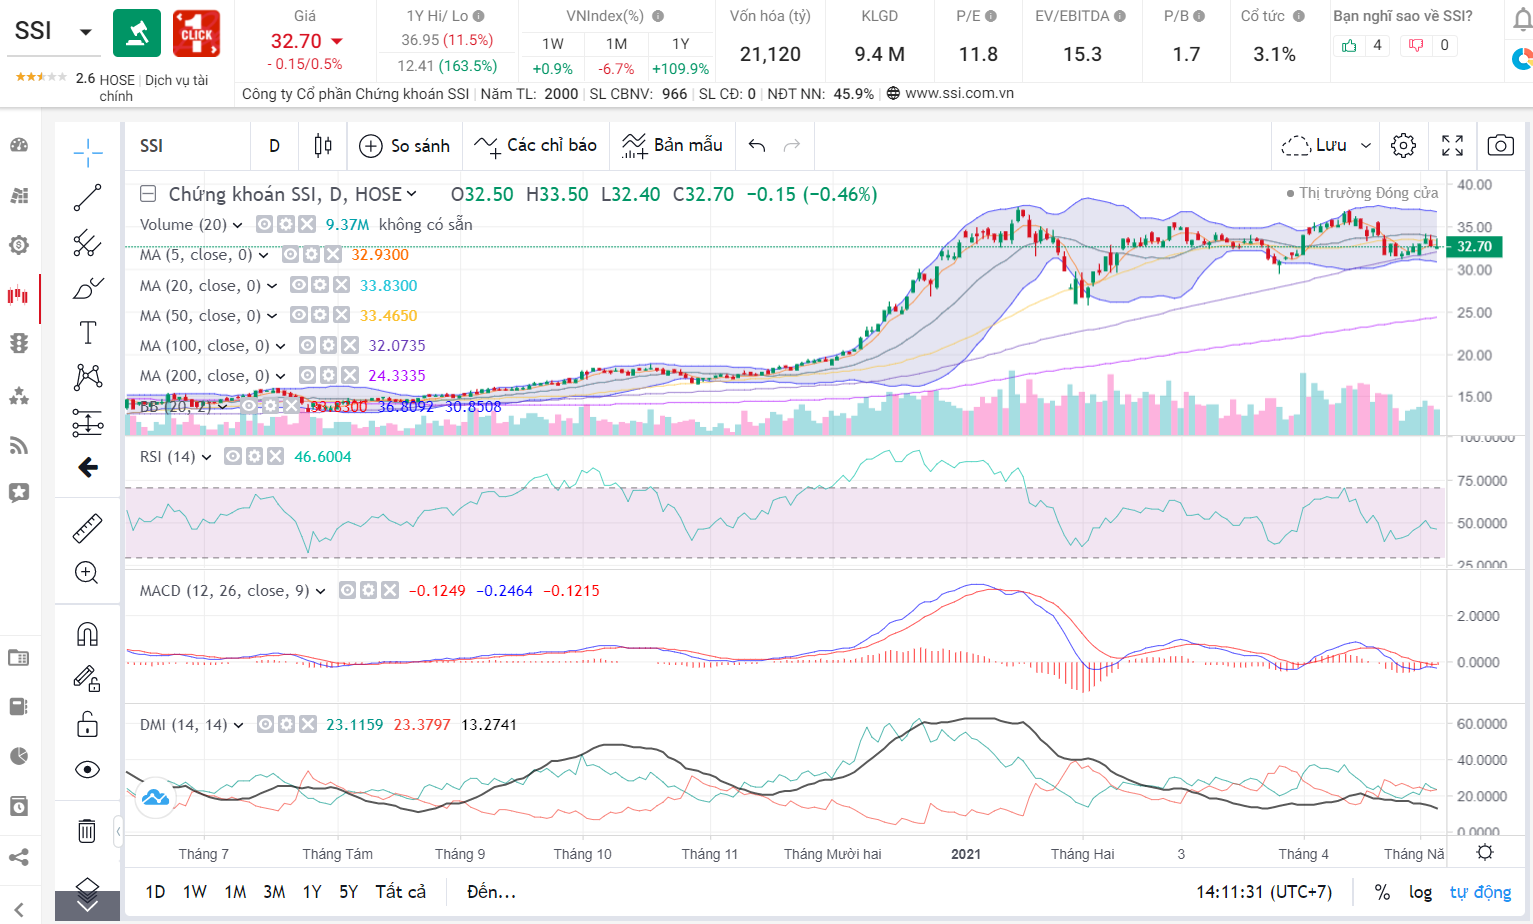1533x924 pixels.
Task: Open settings for MA (5, close, 0)
Action: point(311,255)
